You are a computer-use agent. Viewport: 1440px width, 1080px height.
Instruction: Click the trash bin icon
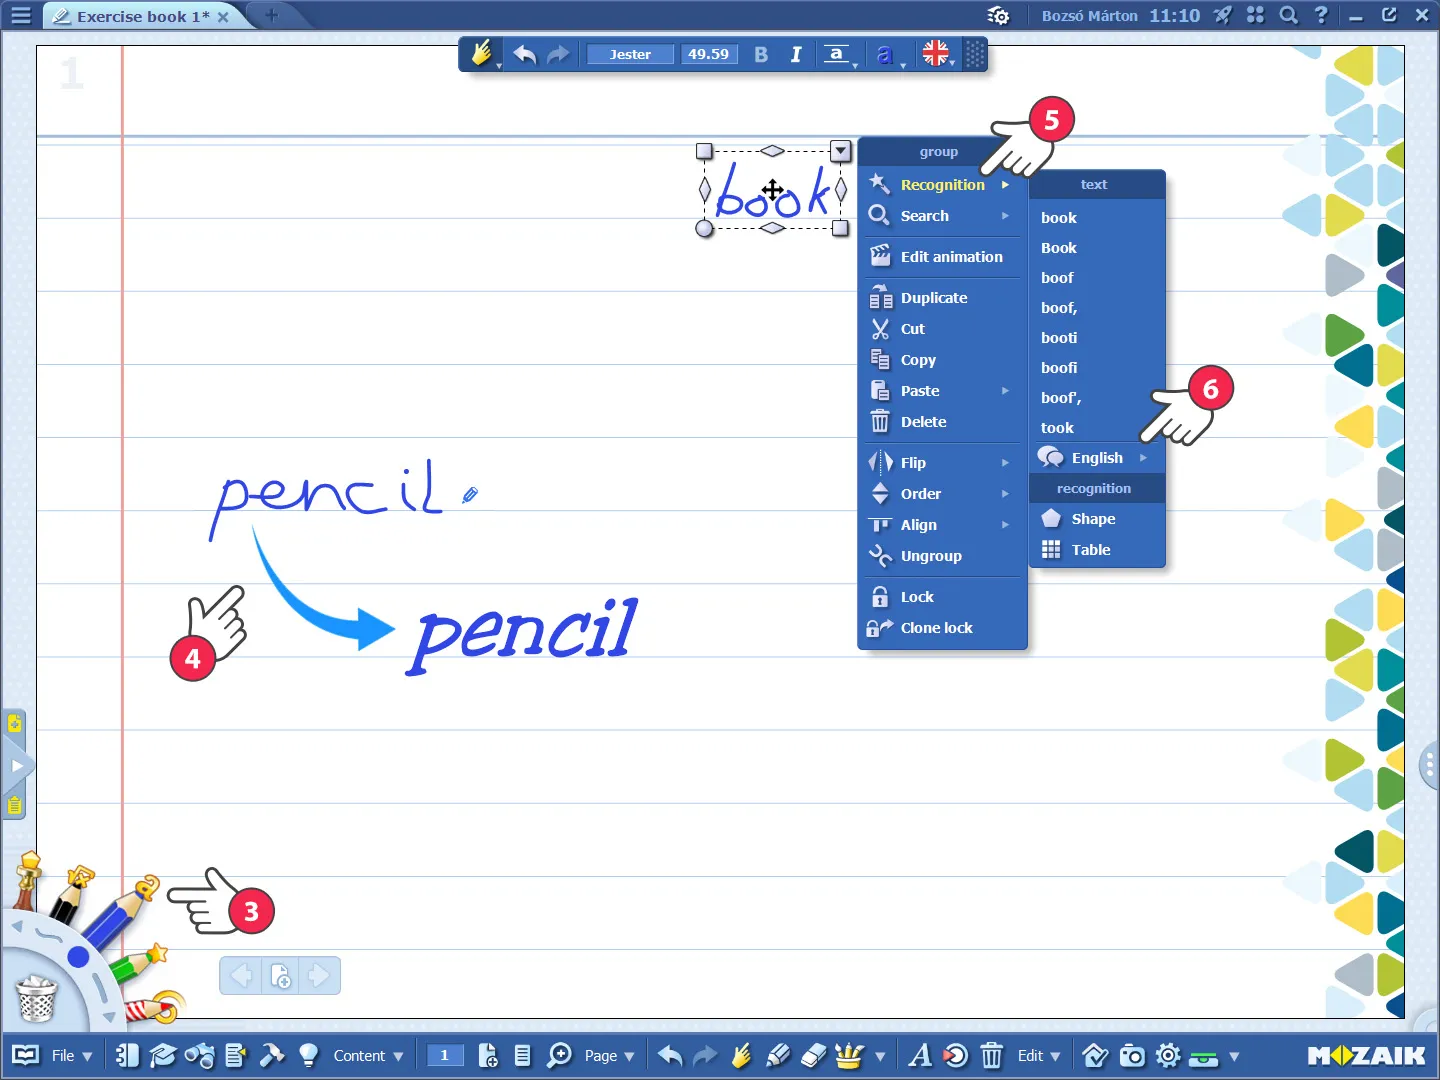point(36,998)
